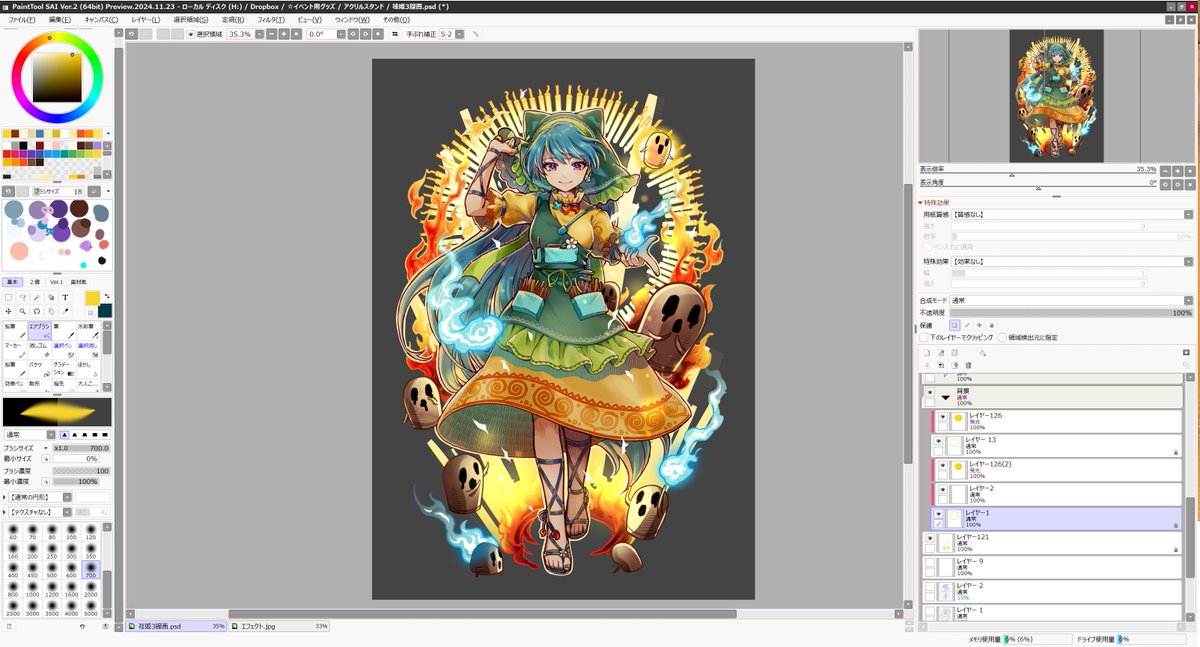
Task: Open zoom percentage 35.3% dropdown
Action: coord(260,34)
